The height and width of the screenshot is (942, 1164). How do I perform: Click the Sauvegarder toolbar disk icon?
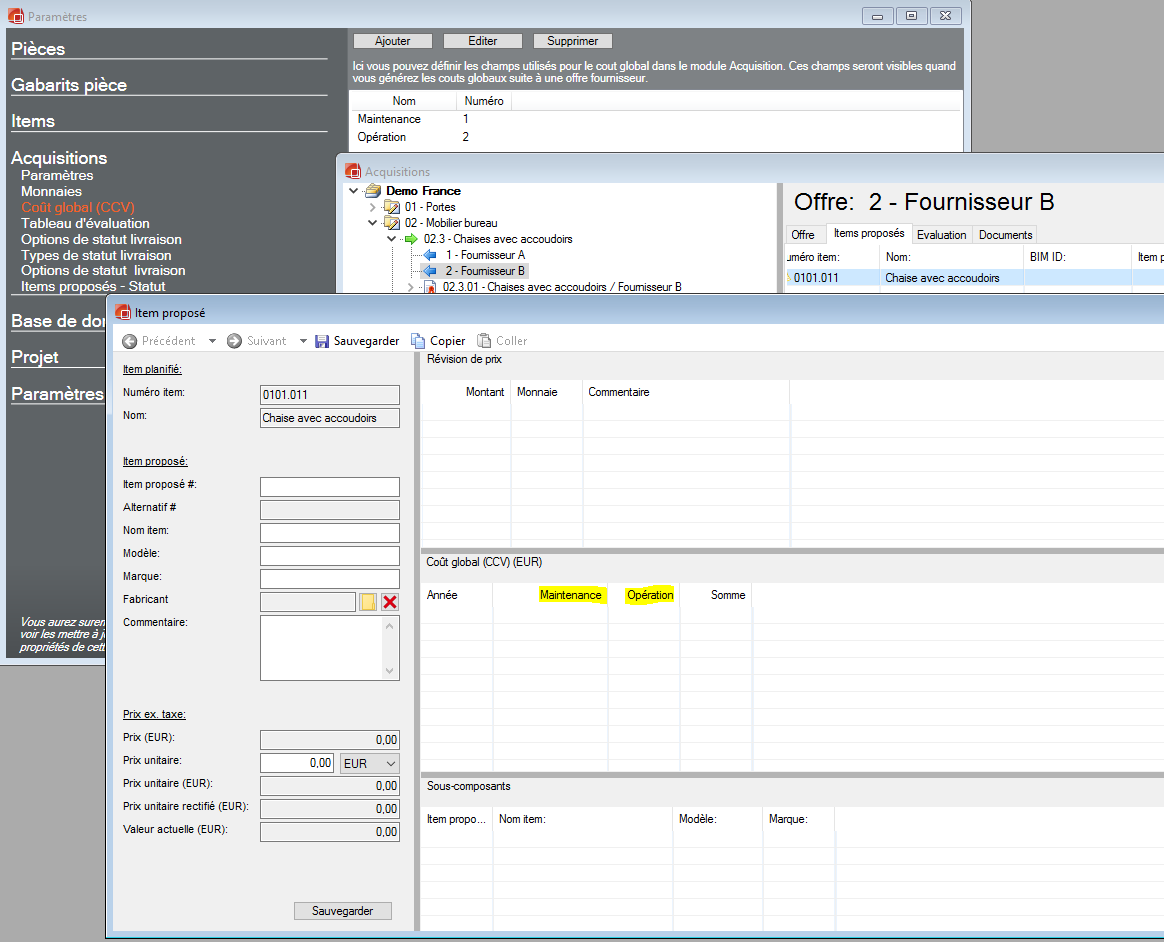click(322, 341)
